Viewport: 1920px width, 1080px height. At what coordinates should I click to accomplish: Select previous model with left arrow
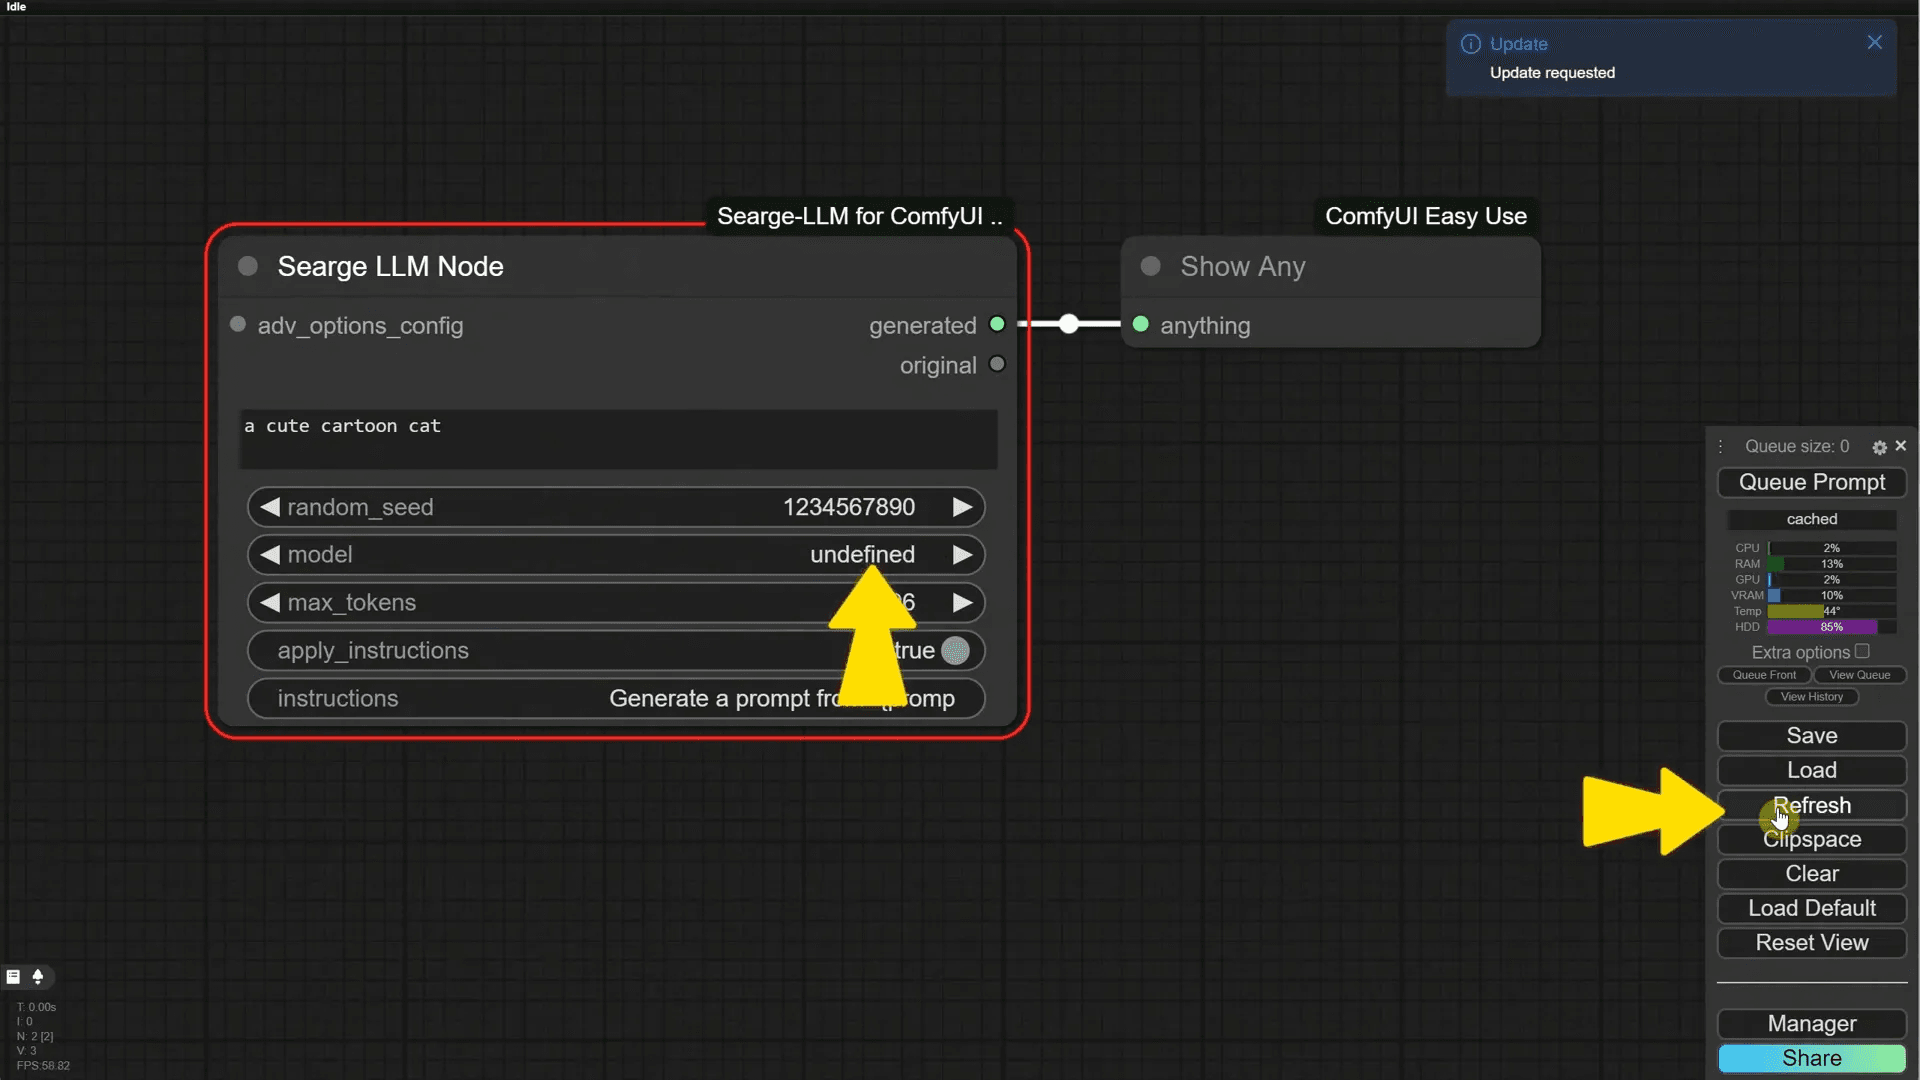(270, 555)
